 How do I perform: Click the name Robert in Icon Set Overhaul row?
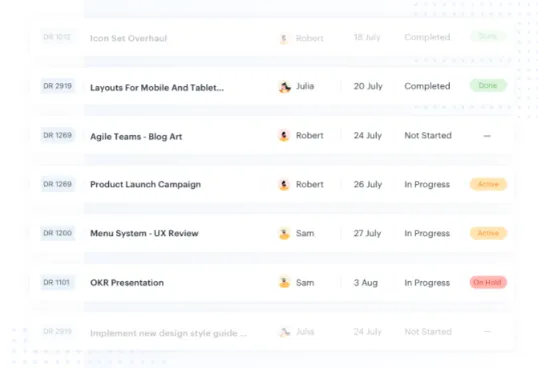pos(309,38)
